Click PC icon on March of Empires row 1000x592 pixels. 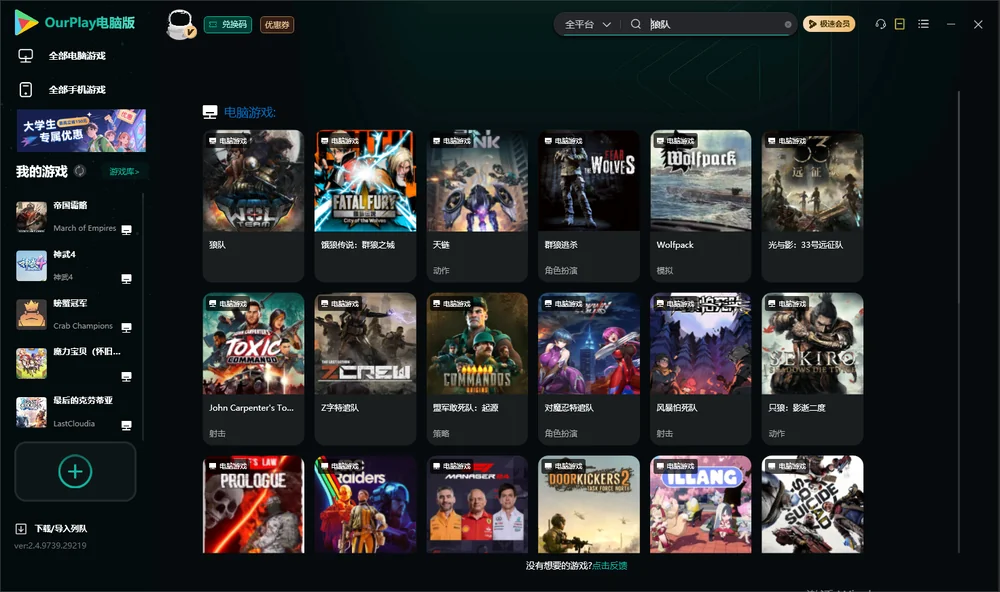point(126,230)
